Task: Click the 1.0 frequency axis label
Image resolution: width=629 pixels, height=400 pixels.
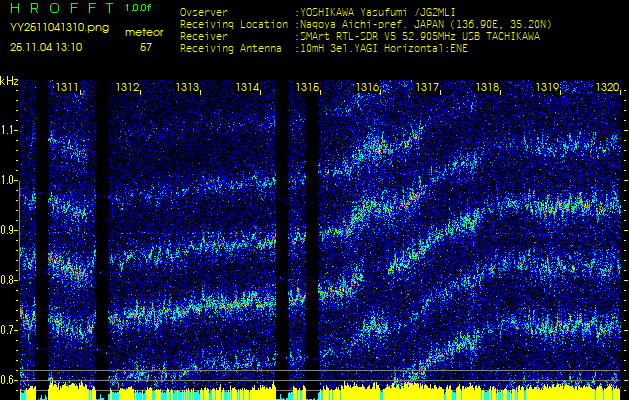Action: [x=6, y=181]
